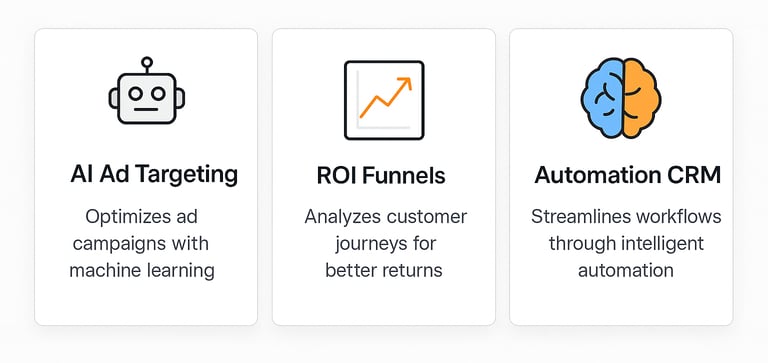Click the robot icon for AI Ad Targeting
Image resolution: width=768 pixels, height=363 pixels.
click(146, 91)
